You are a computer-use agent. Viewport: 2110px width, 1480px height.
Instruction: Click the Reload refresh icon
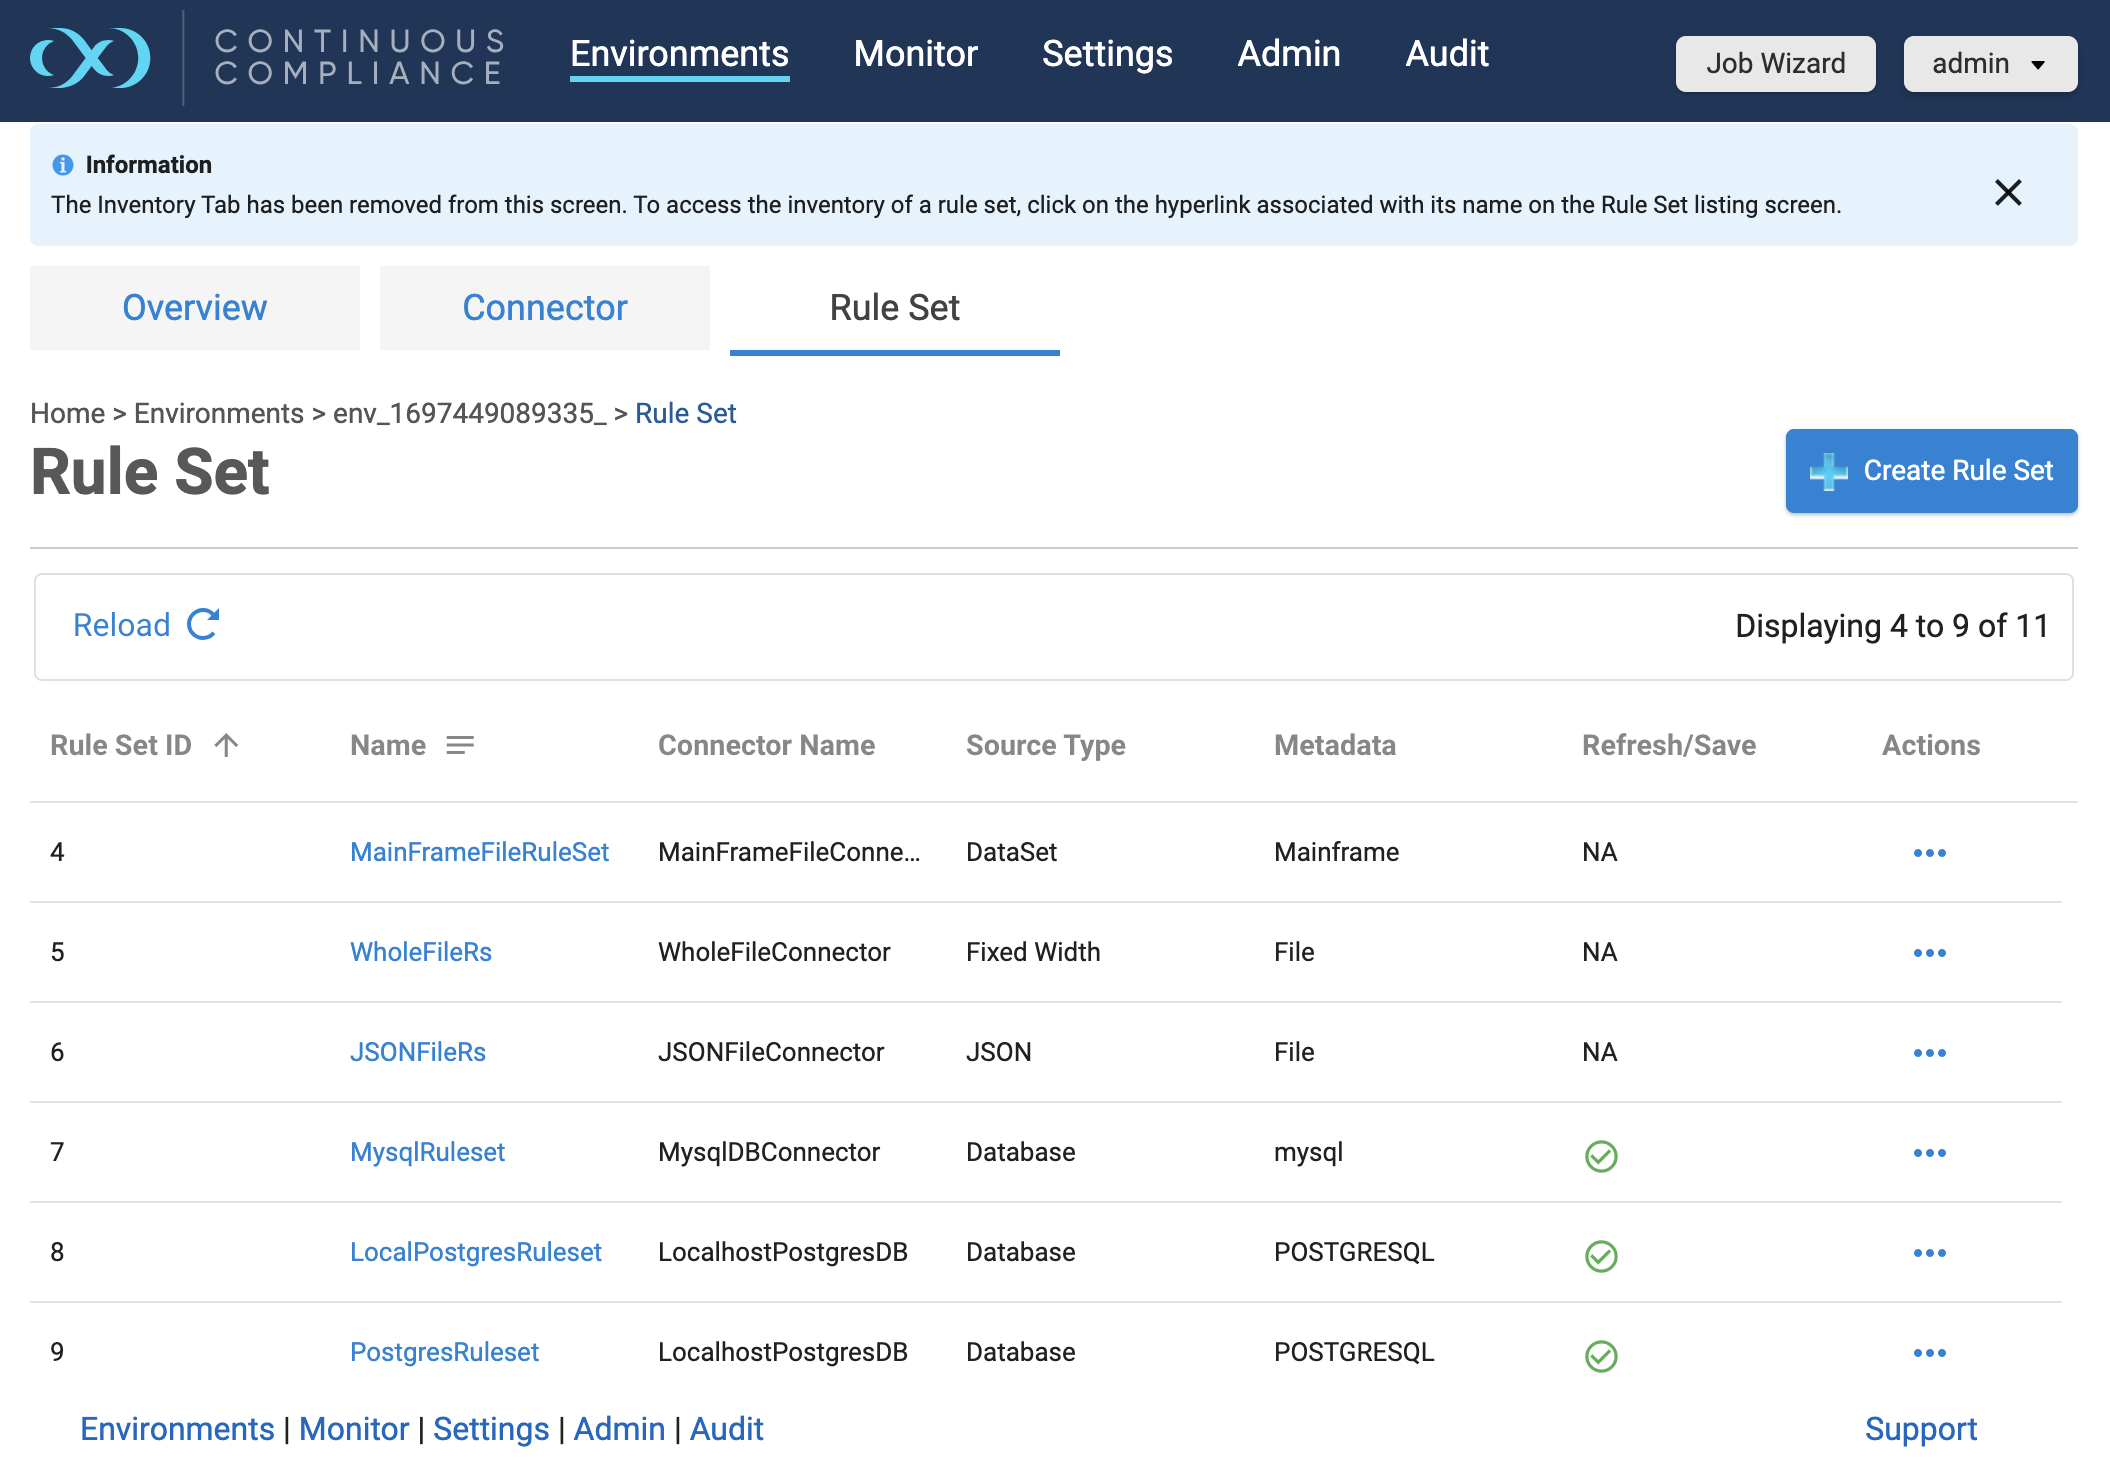[204, 625]
